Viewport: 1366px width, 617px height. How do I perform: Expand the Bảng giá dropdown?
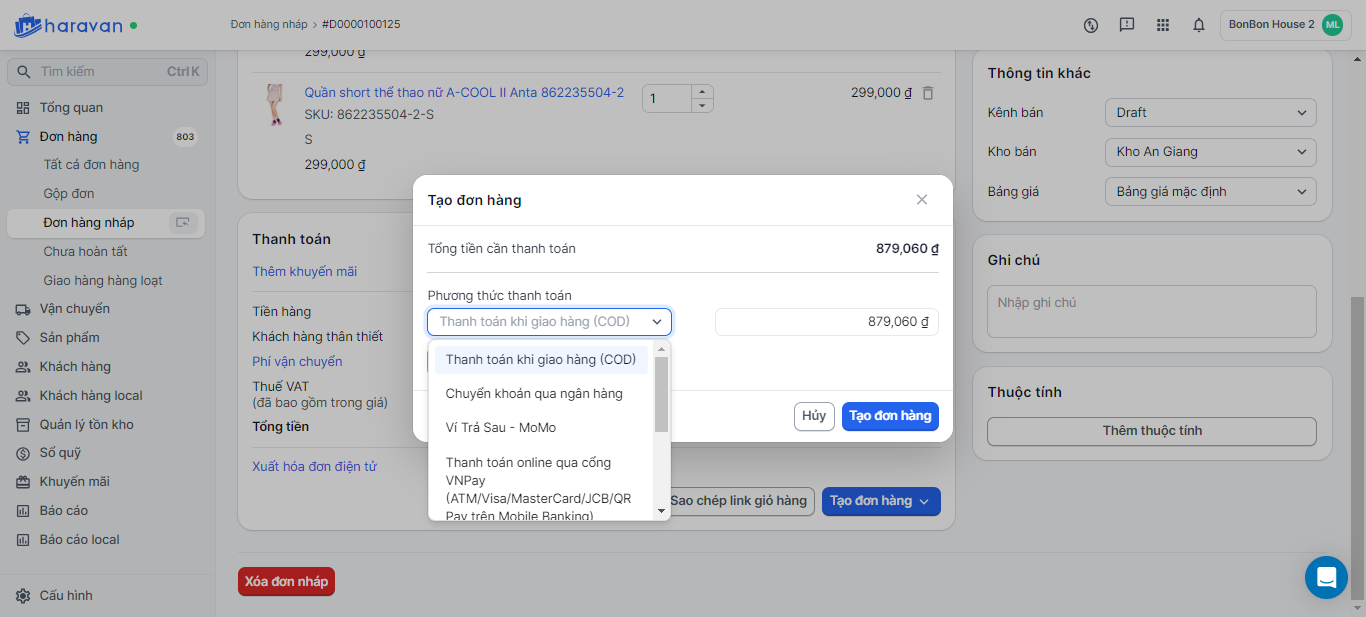(1210, 191)
